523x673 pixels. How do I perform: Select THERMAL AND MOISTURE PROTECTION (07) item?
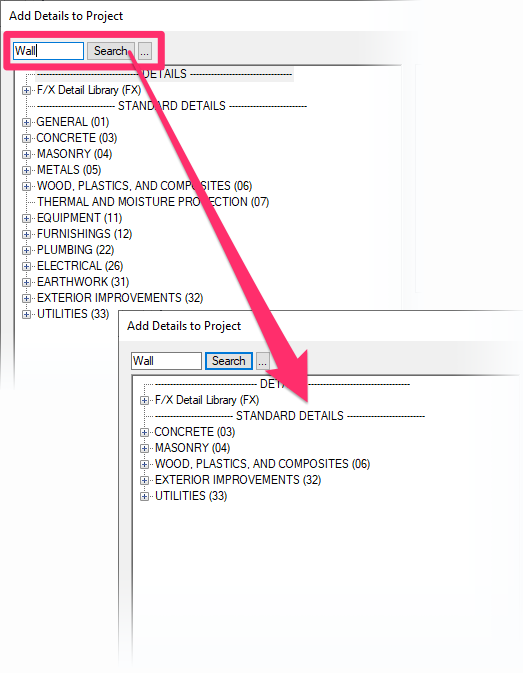click(x=153, y=202)
